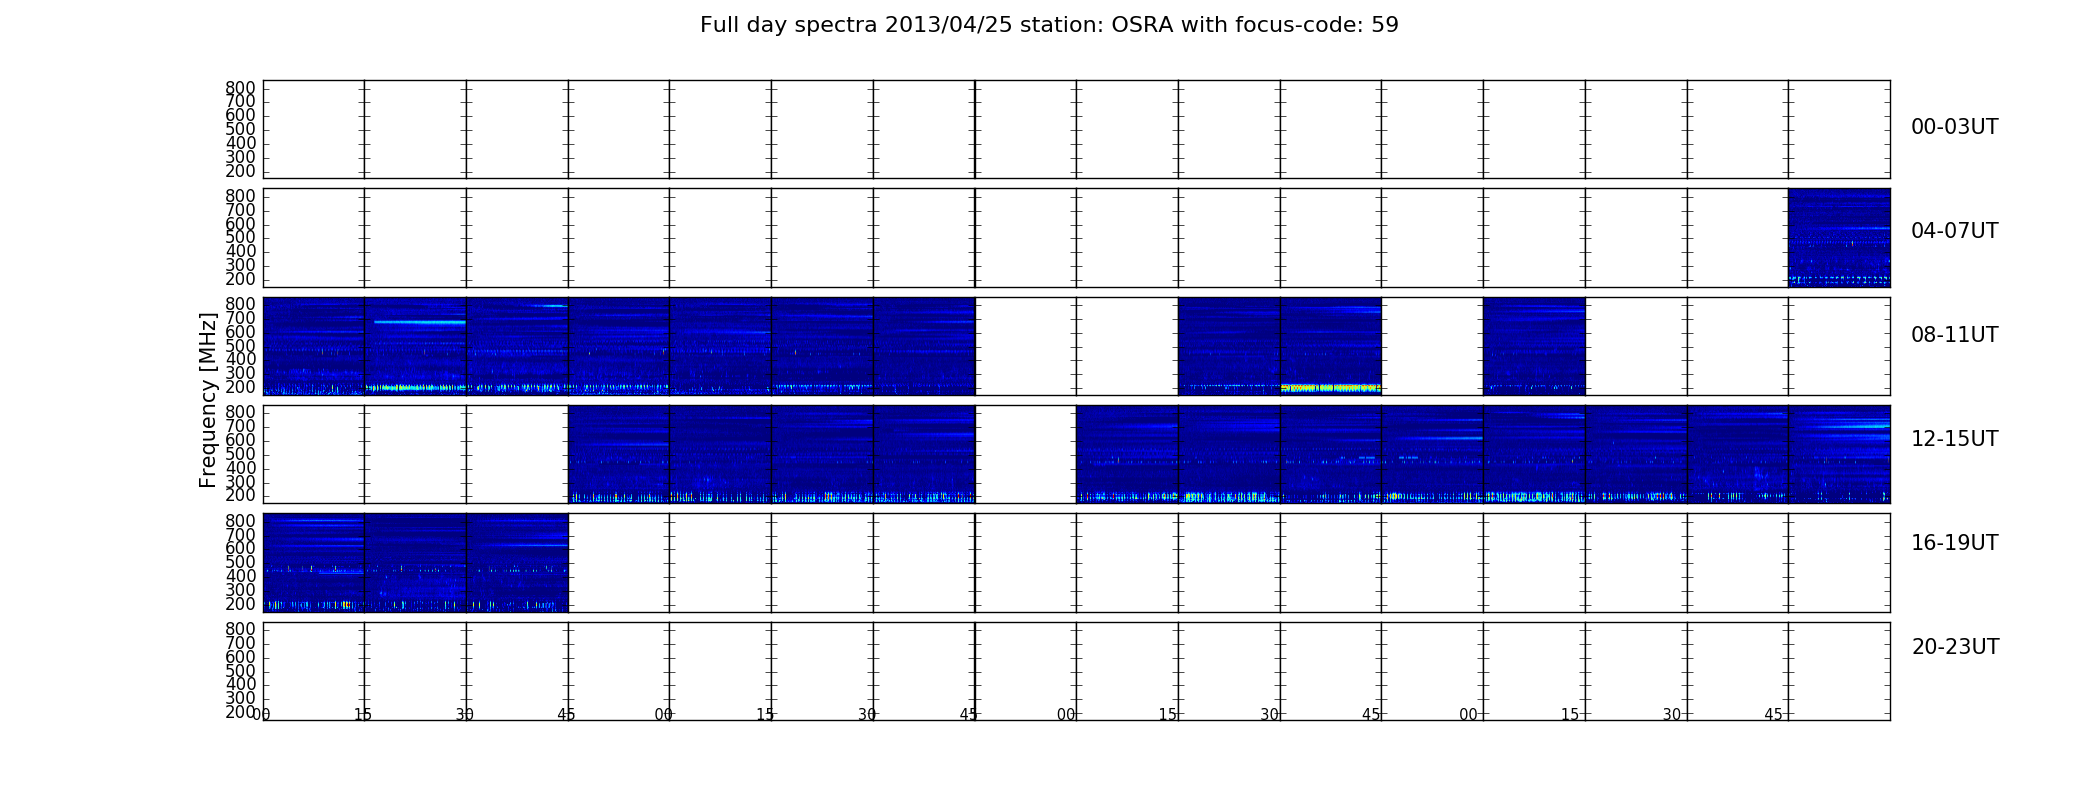
Task: Open the 08-11UT tile with the yellow 200 MHz band
Action: 1331,346
